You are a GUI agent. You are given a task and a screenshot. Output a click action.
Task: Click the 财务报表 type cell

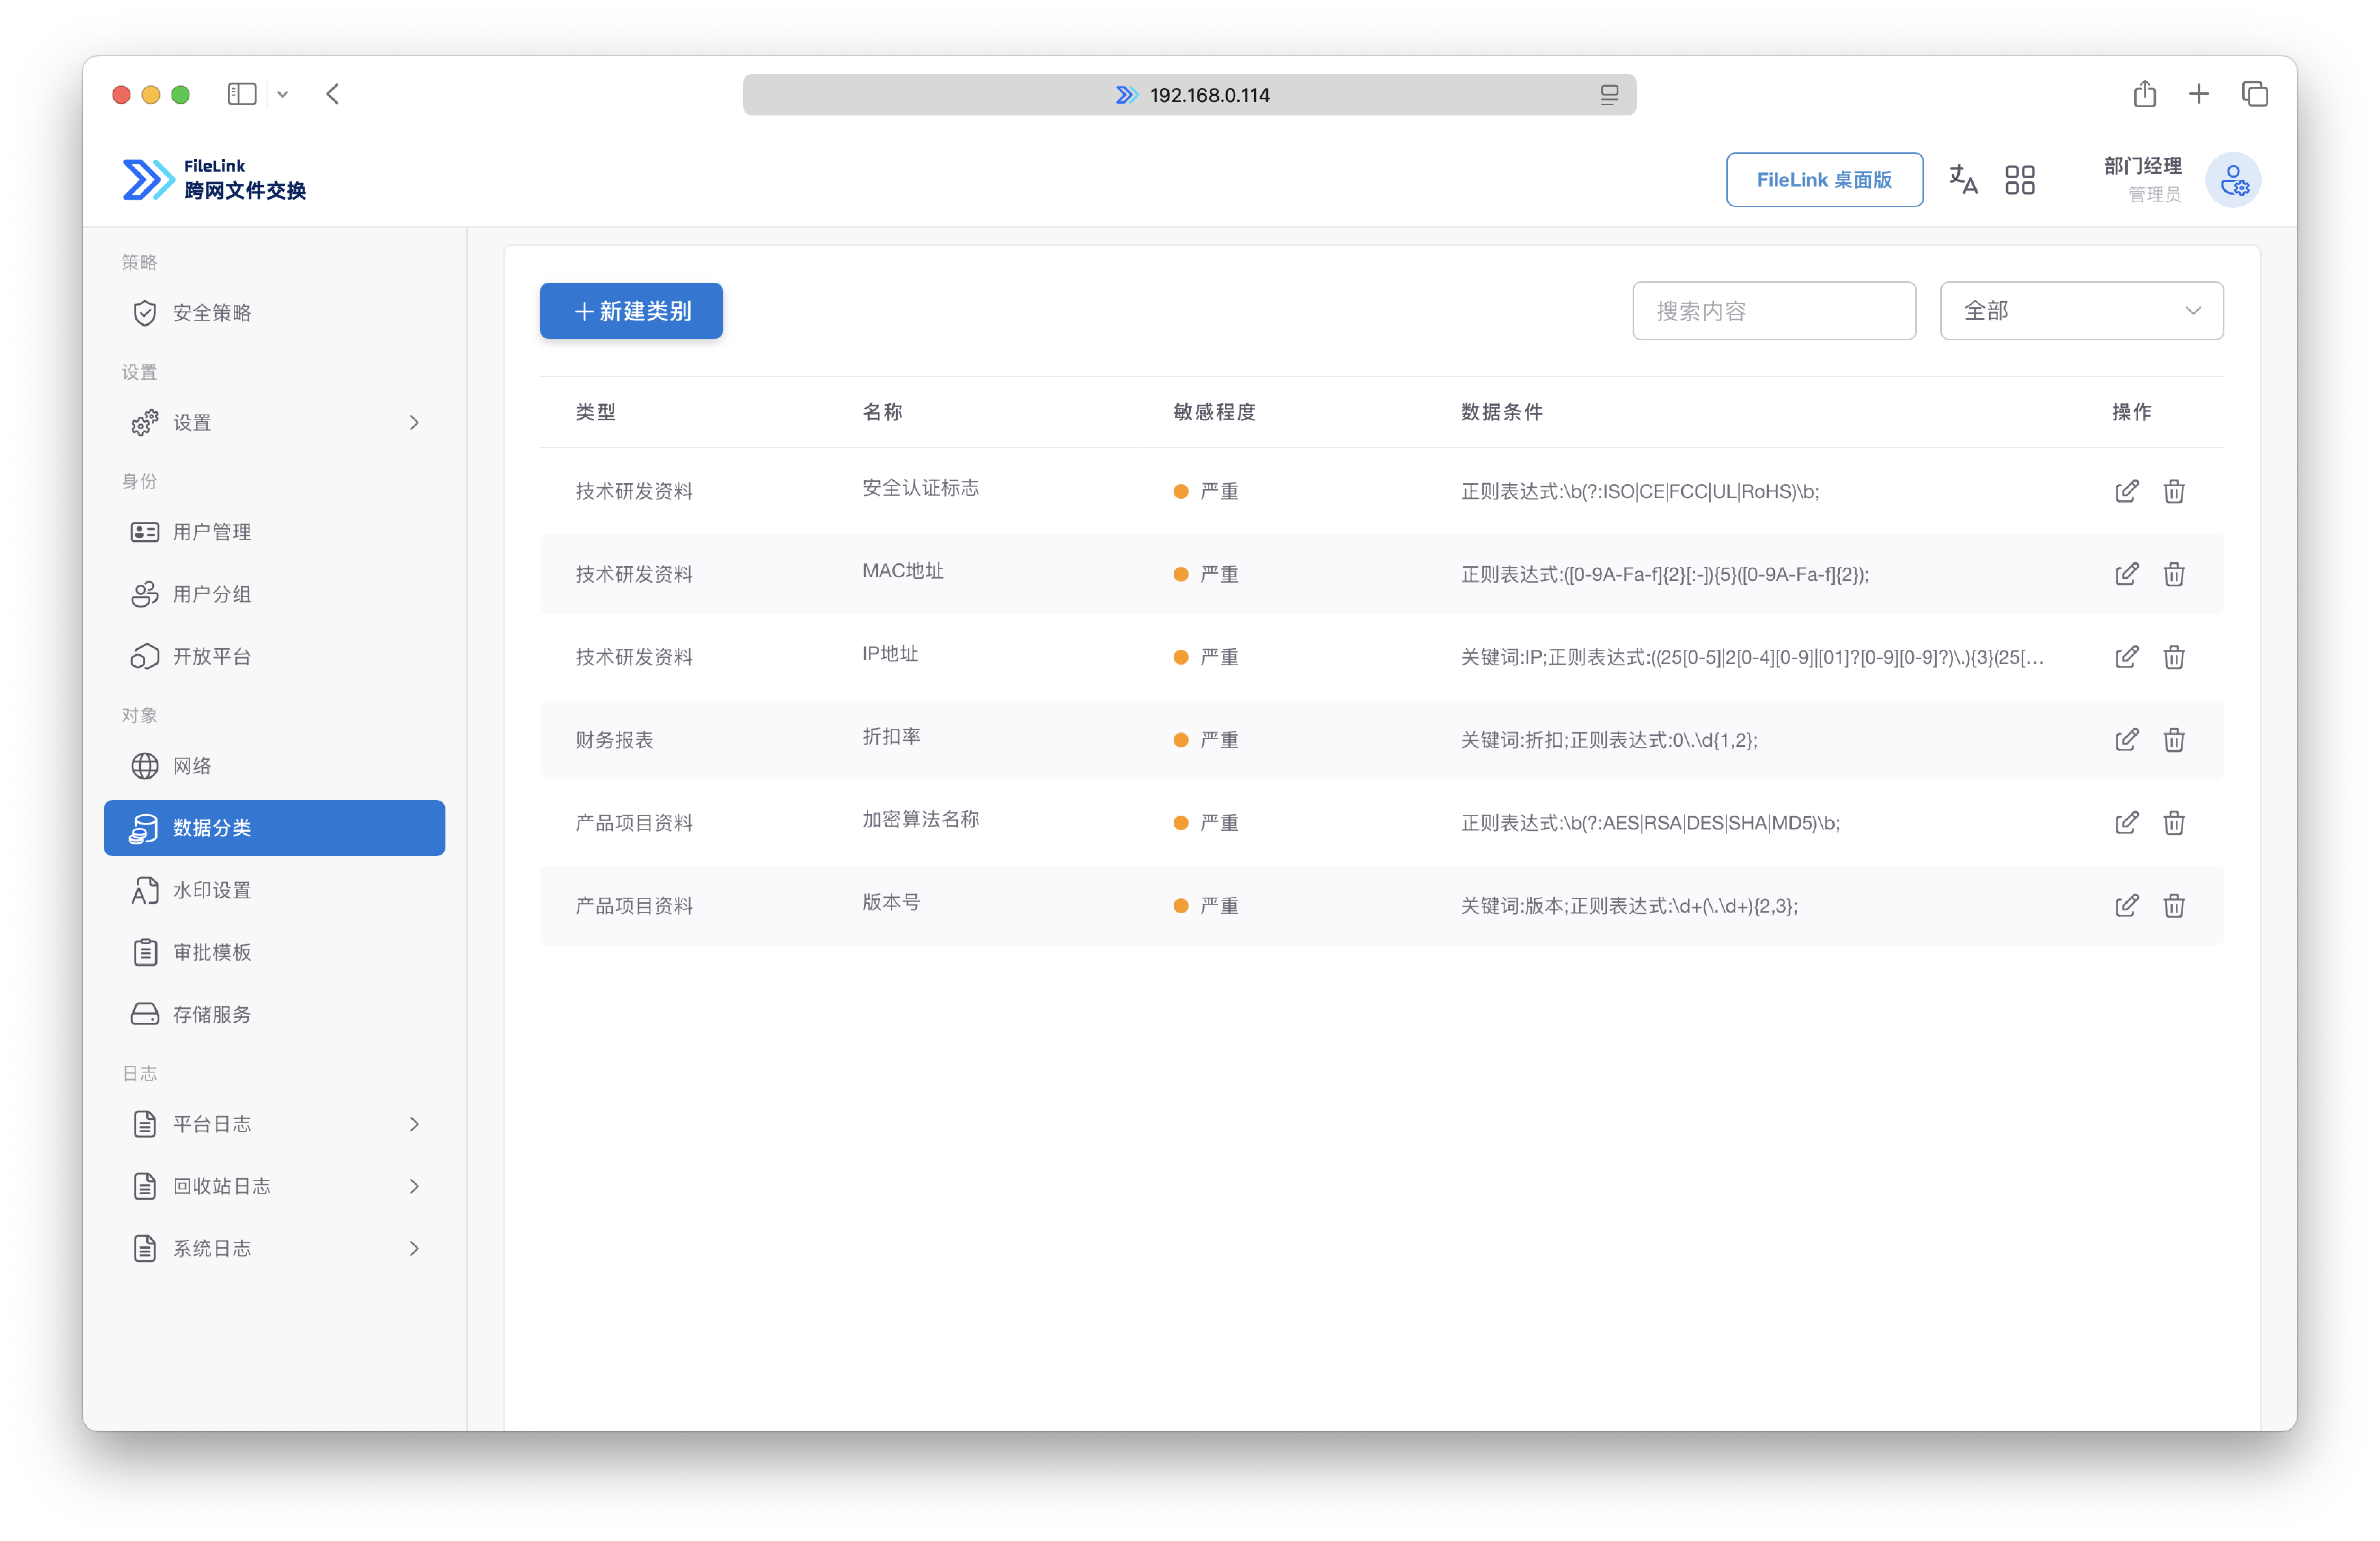614,740
